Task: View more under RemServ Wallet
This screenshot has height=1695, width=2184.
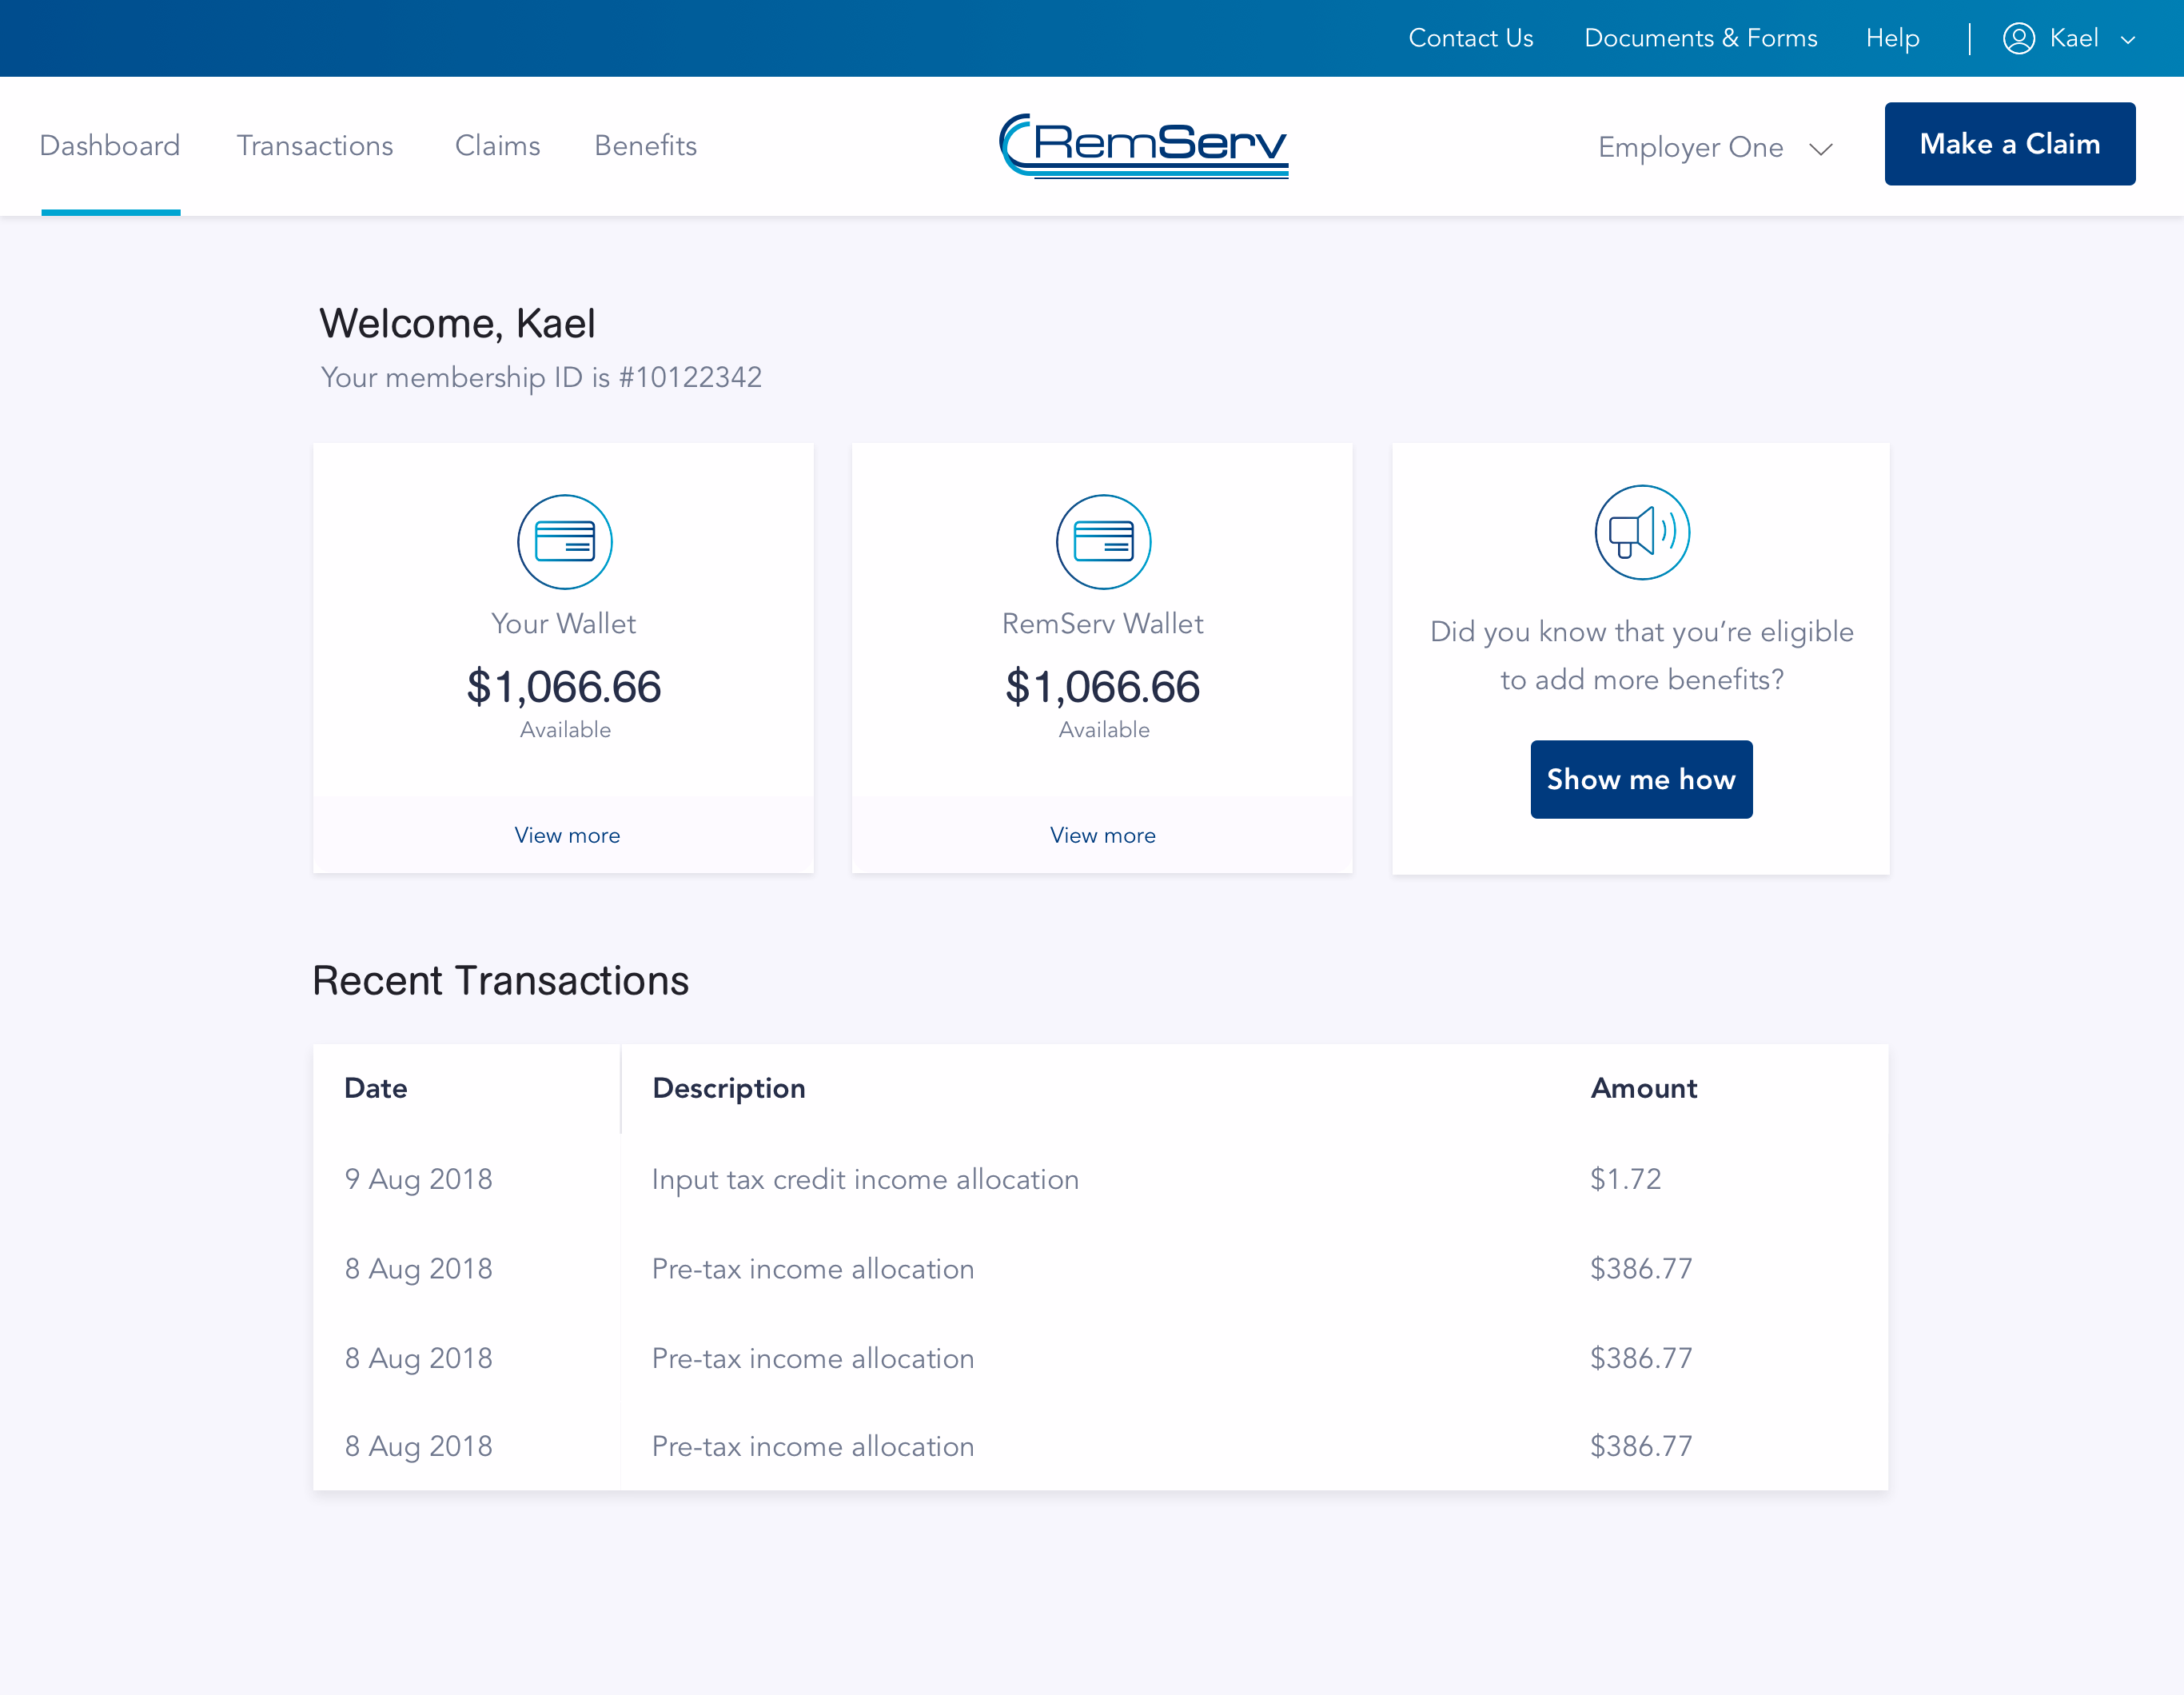Action: (x=1102, y=835)
